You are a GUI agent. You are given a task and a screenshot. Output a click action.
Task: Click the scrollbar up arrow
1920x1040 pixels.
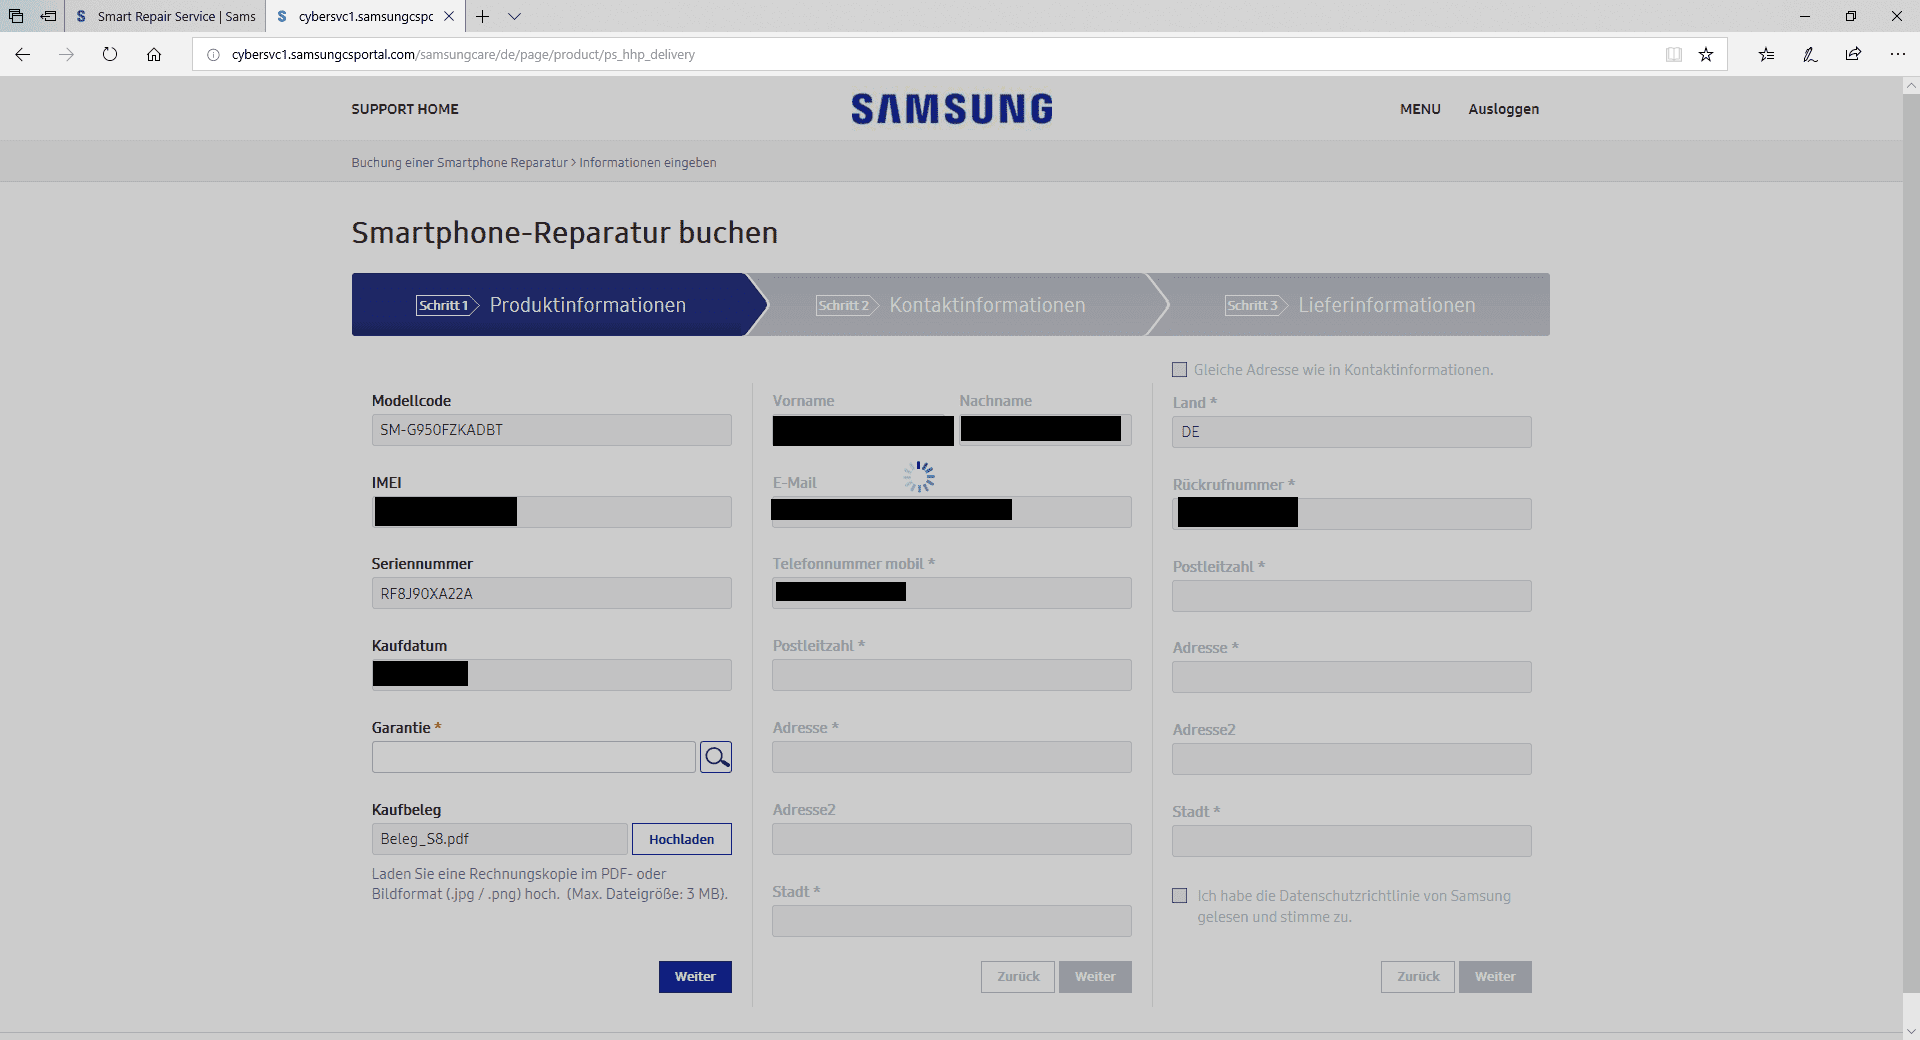1911,86
